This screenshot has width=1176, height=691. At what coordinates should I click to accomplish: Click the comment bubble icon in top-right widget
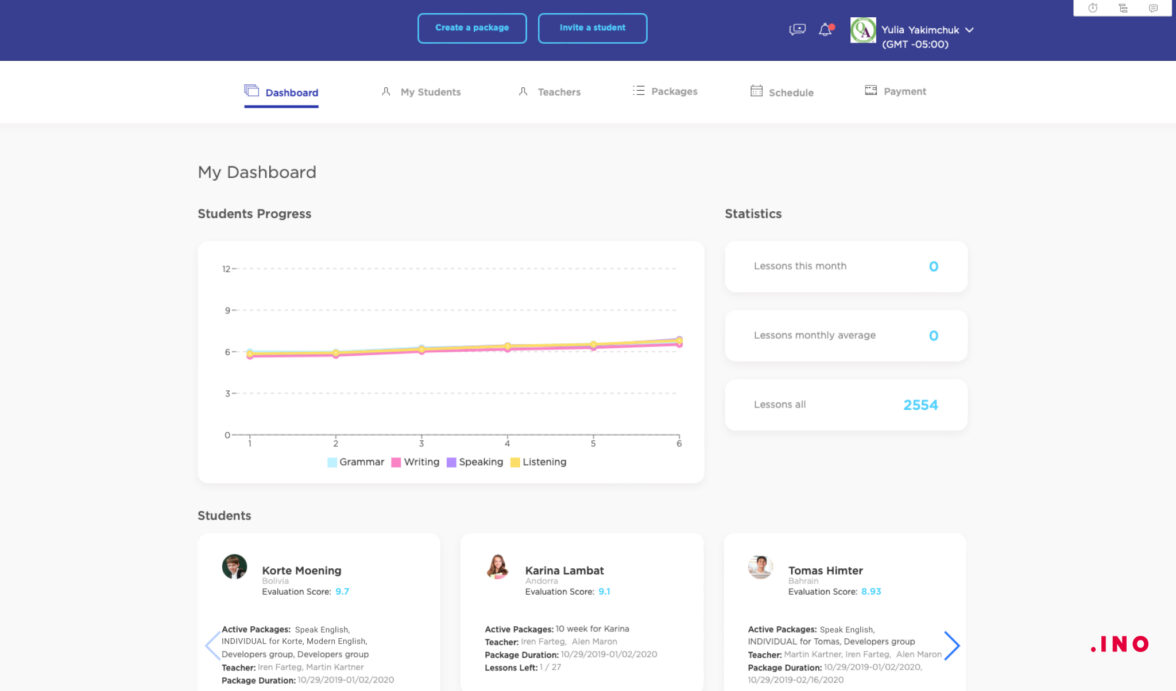point(1153,8)
